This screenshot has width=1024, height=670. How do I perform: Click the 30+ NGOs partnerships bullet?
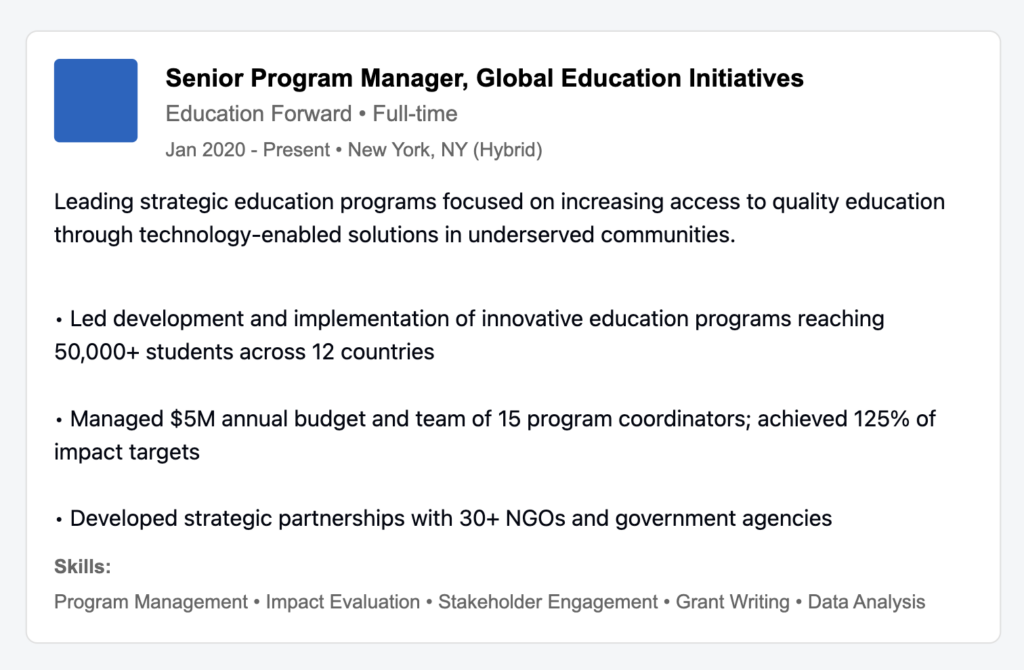coord(443,518)
